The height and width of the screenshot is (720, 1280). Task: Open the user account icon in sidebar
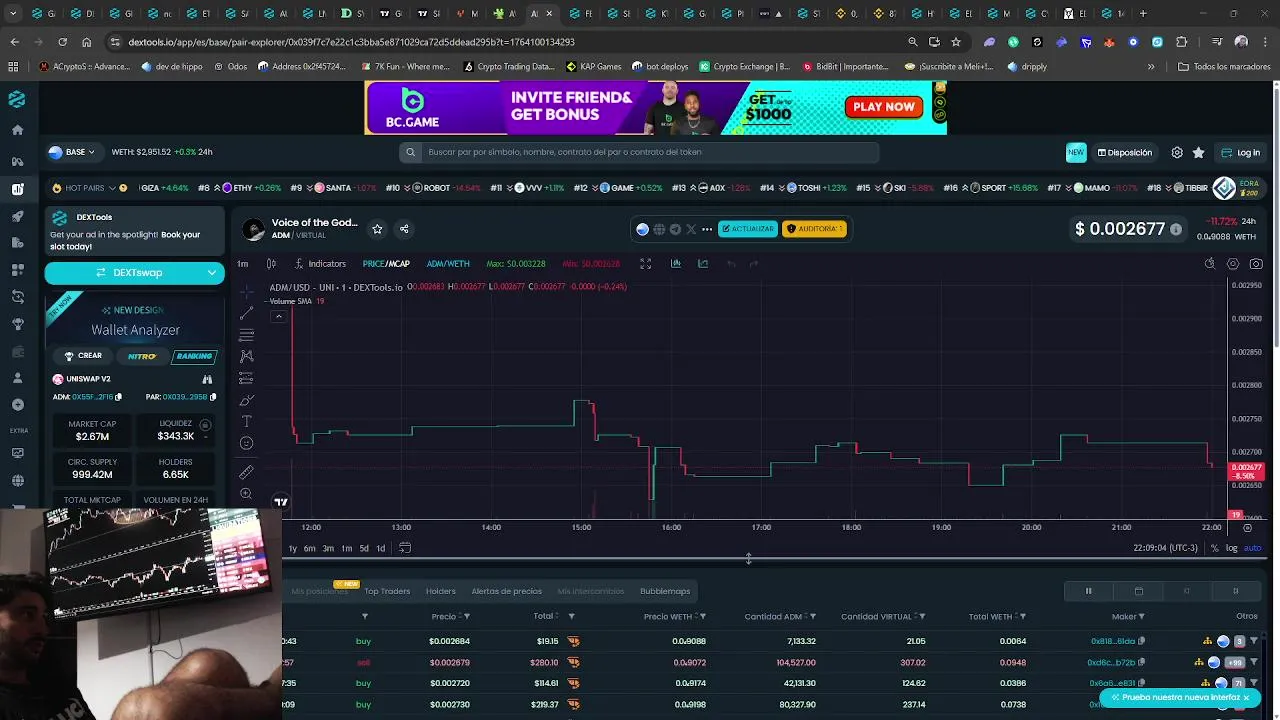17,378
